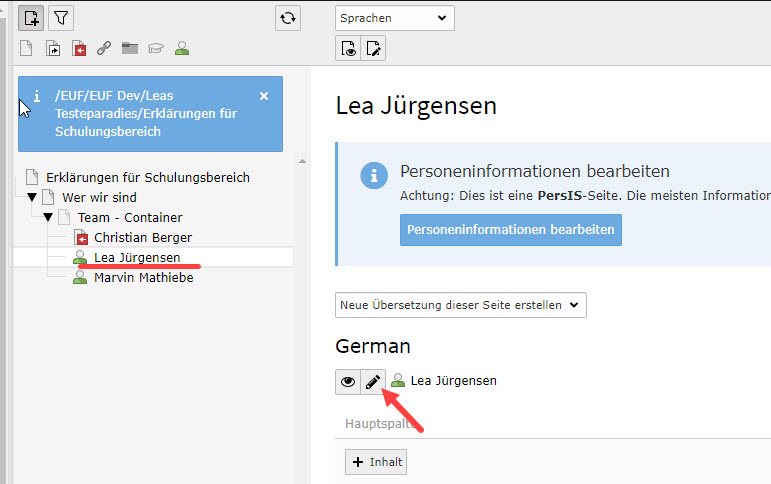Click edit page properties button below Sprachen
The height and width of the screenshot is (484, 771).
pos(373,48)
